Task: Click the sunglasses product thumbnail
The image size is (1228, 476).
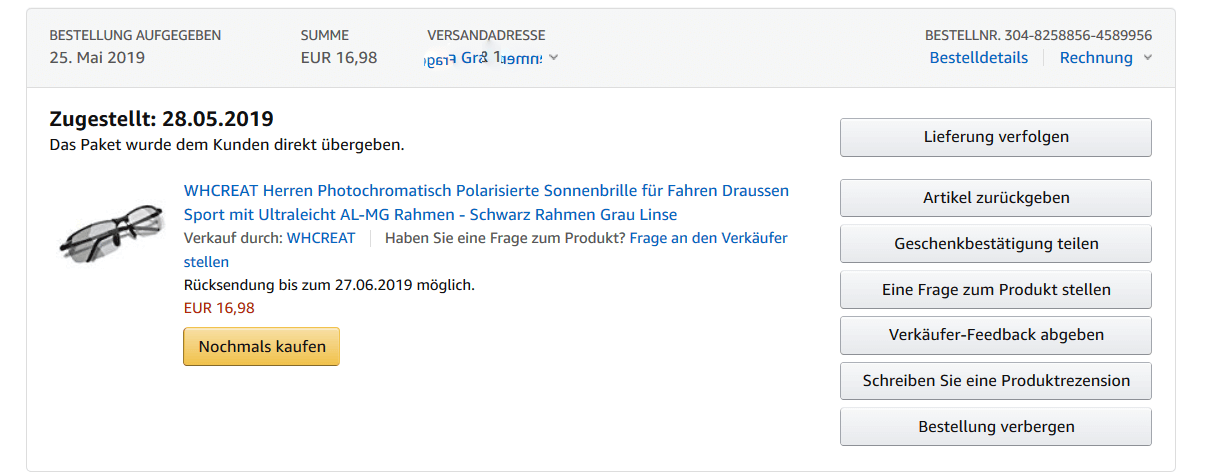Action: [x=108, y=233]
